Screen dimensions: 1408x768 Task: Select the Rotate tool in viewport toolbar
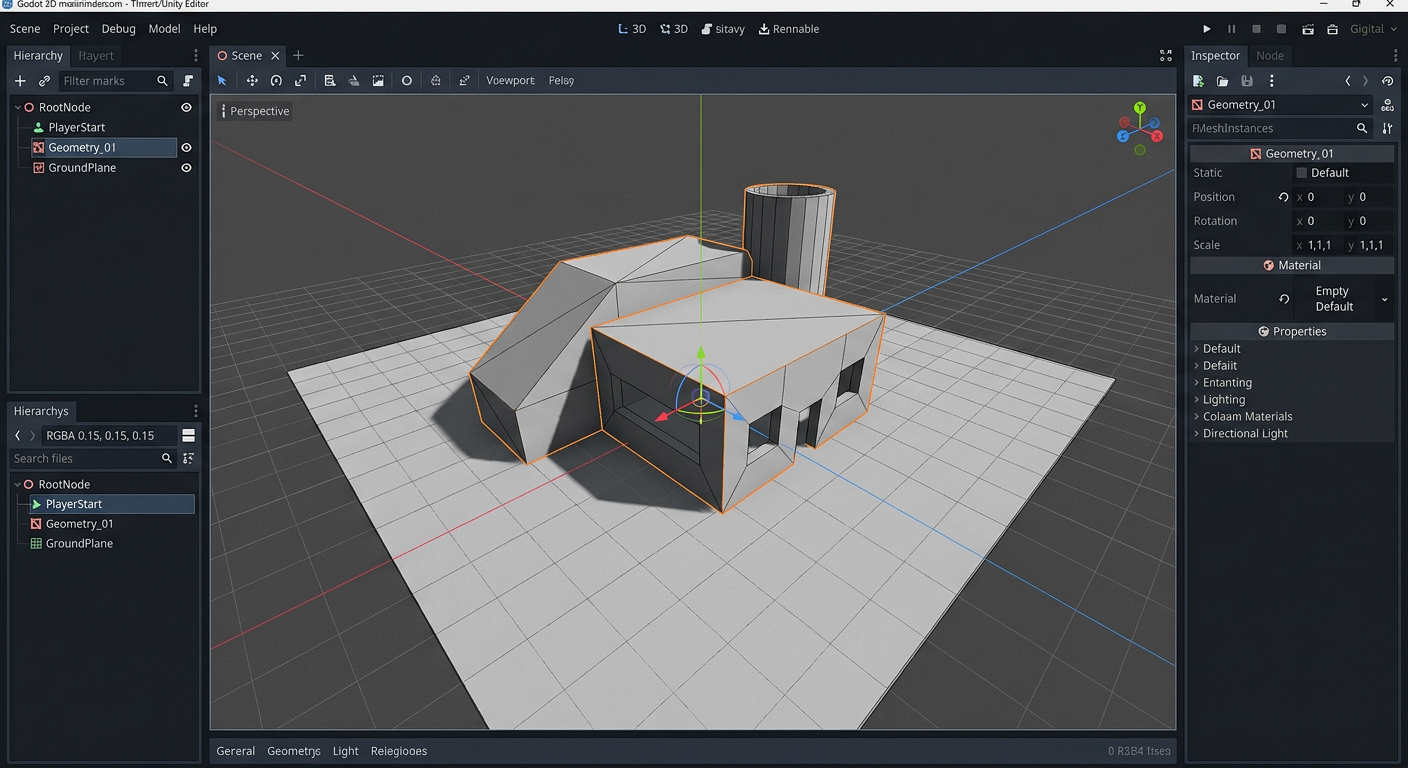pos(276,80)
